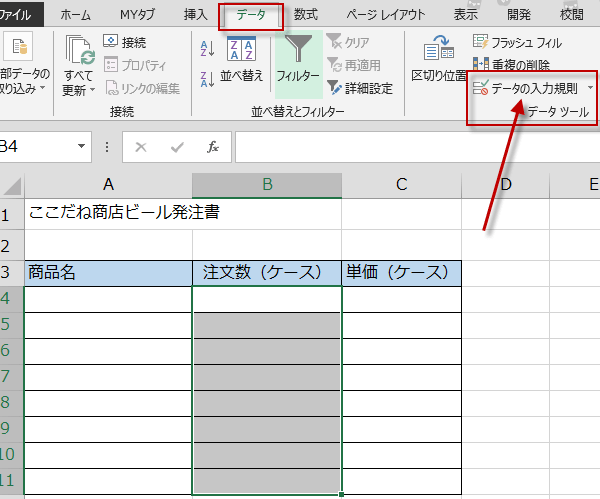The image size is (600, 499).
Task: Click the 注文数（ケース） header cell
Action: coord(267,273)
